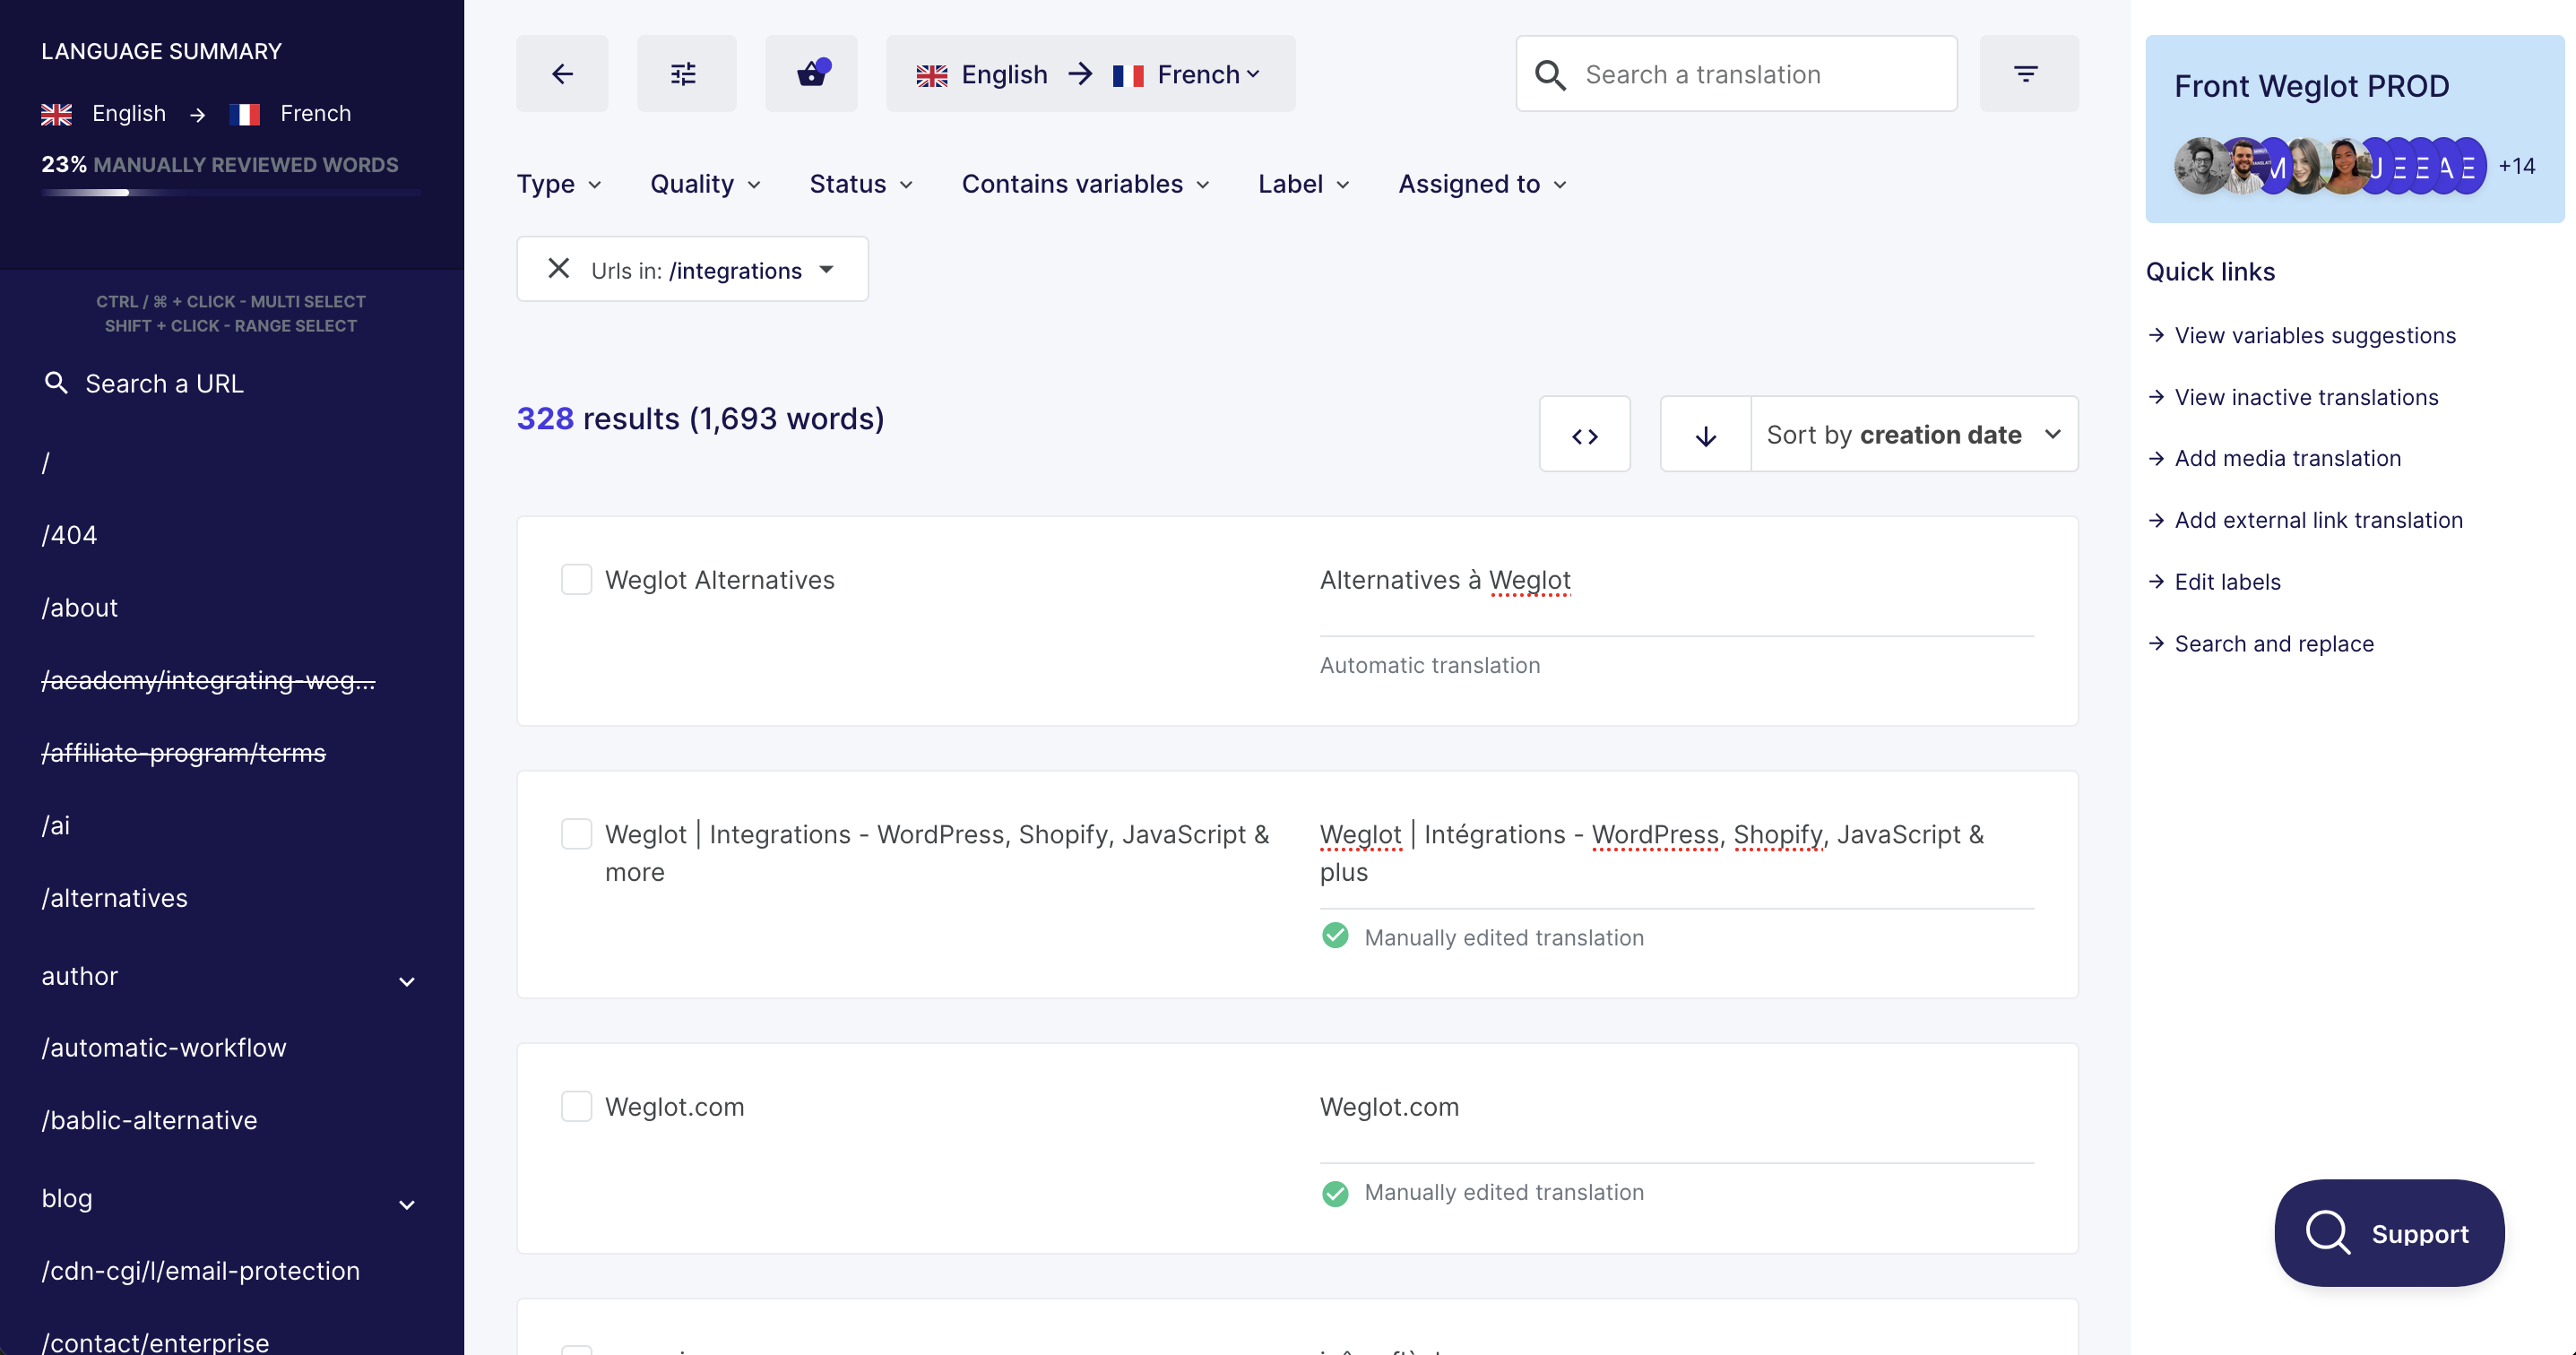Open the Support chat button
The width and height of the screenshot is (2576, 1355).
[x=2388, y=1233]
